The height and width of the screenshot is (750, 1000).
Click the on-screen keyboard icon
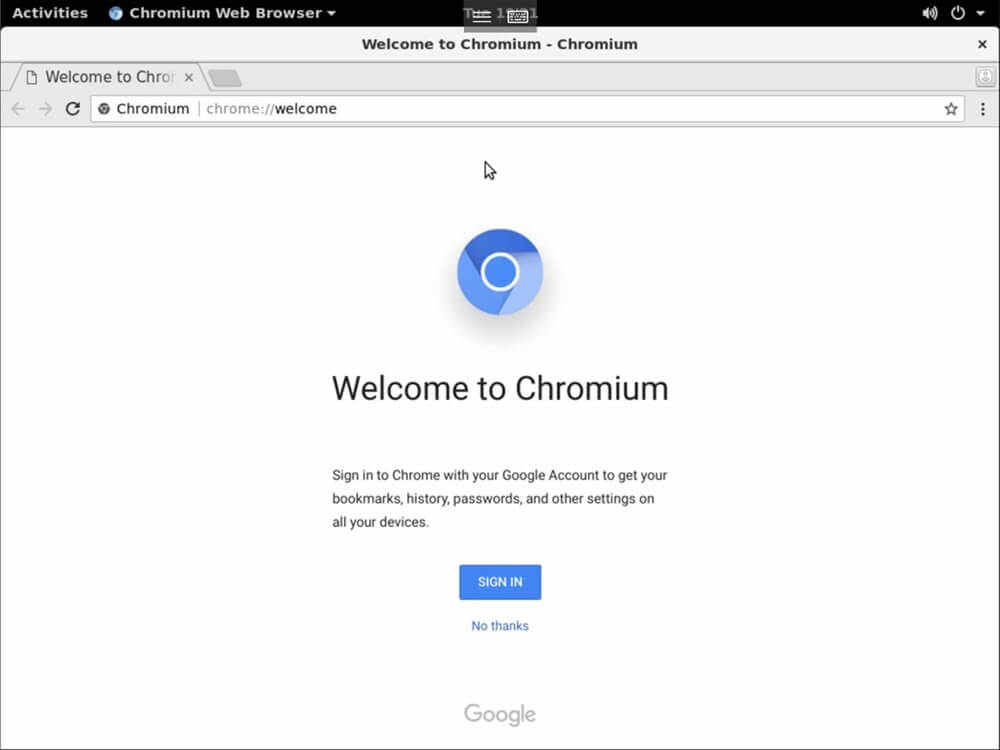tap(518, 16)
